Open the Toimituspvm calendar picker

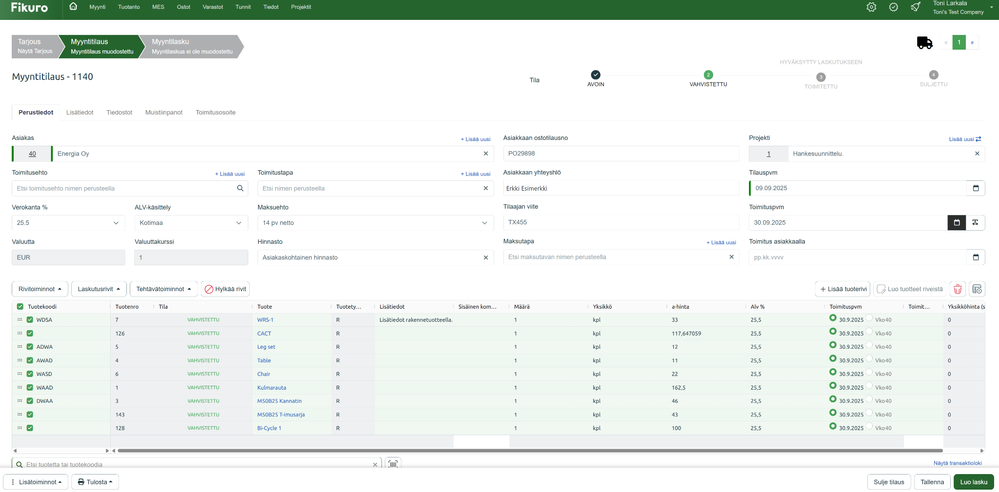957,222
